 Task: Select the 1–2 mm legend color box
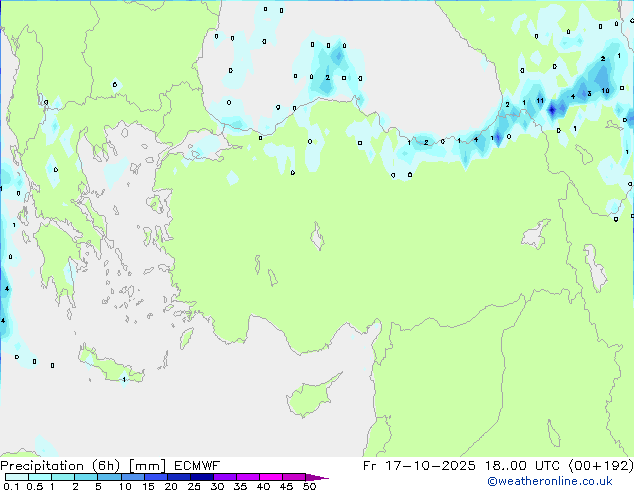[x=63, y=477]
